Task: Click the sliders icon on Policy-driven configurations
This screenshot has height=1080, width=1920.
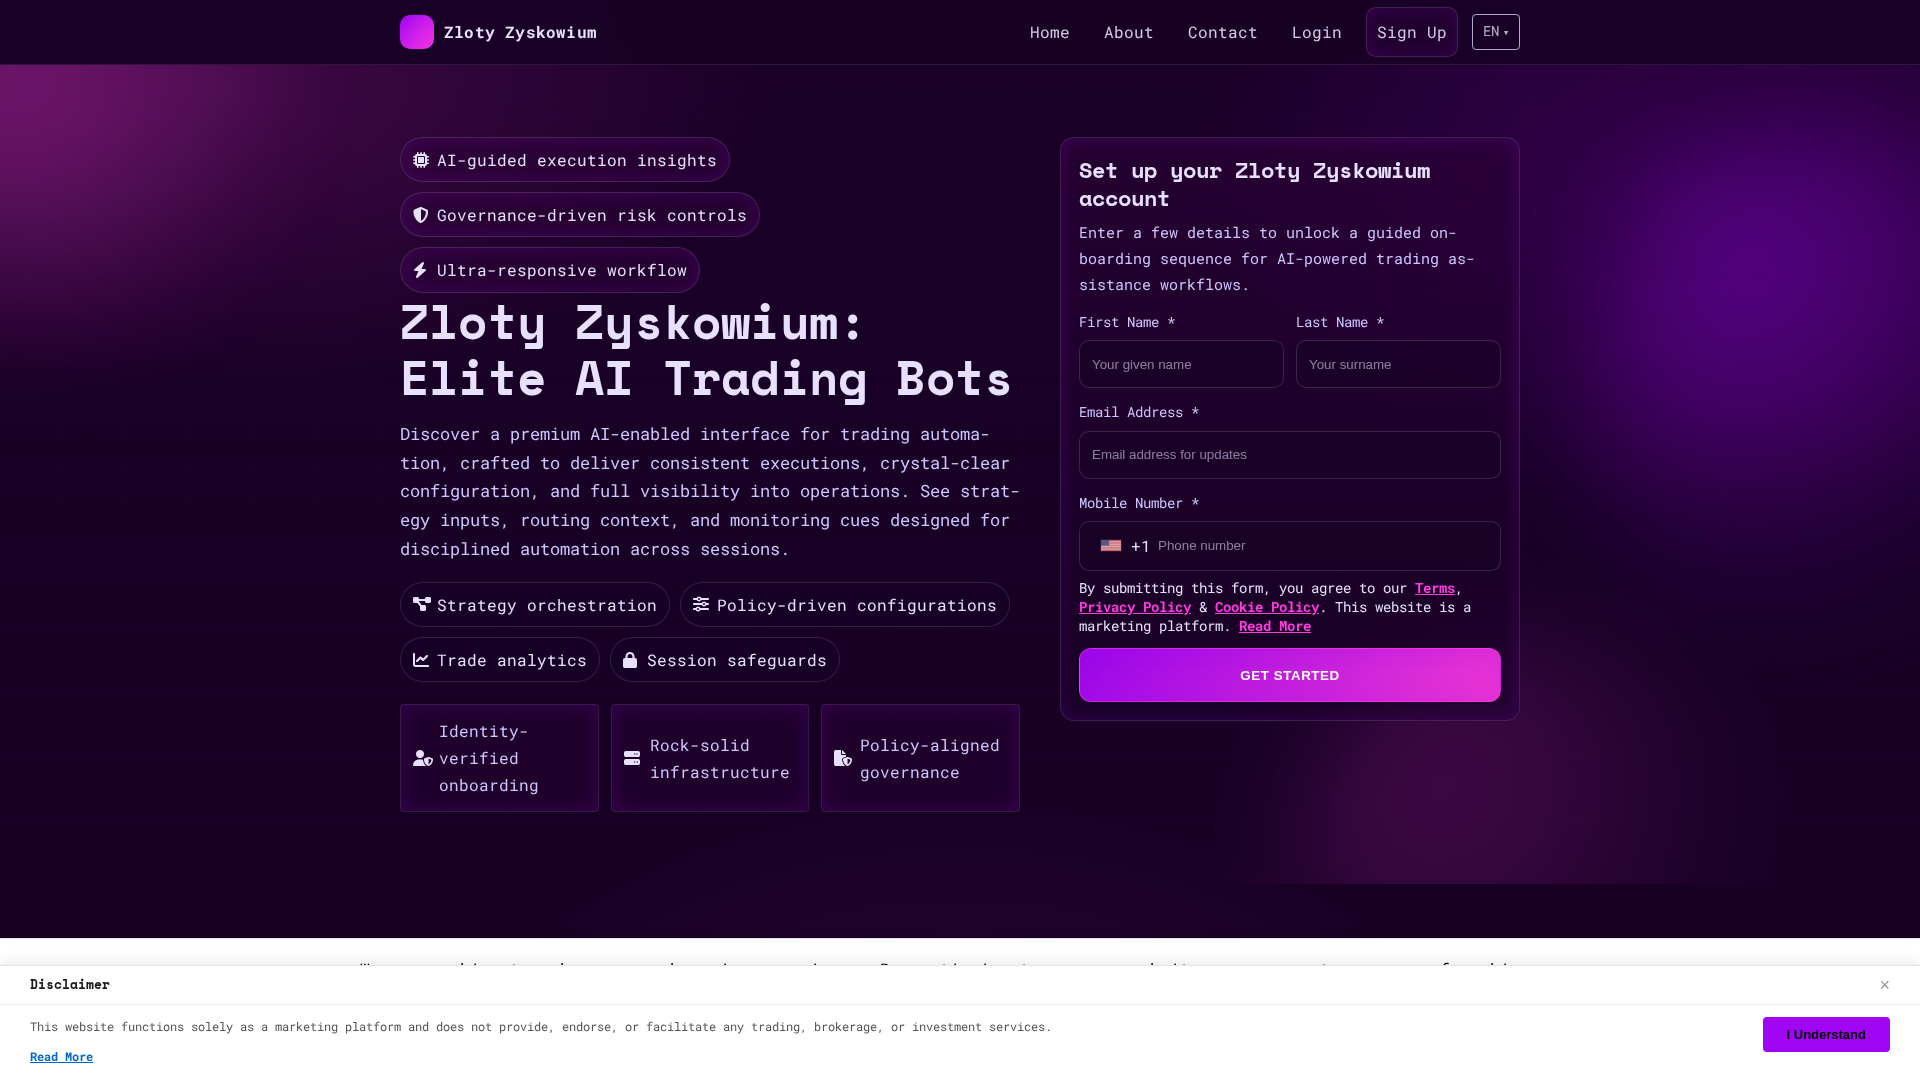Action: point(701,604)
